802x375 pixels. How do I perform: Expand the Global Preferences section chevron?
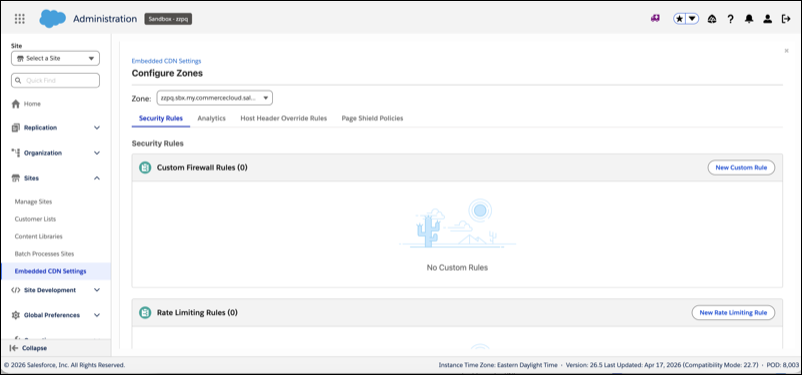click(x=97, y=315)
